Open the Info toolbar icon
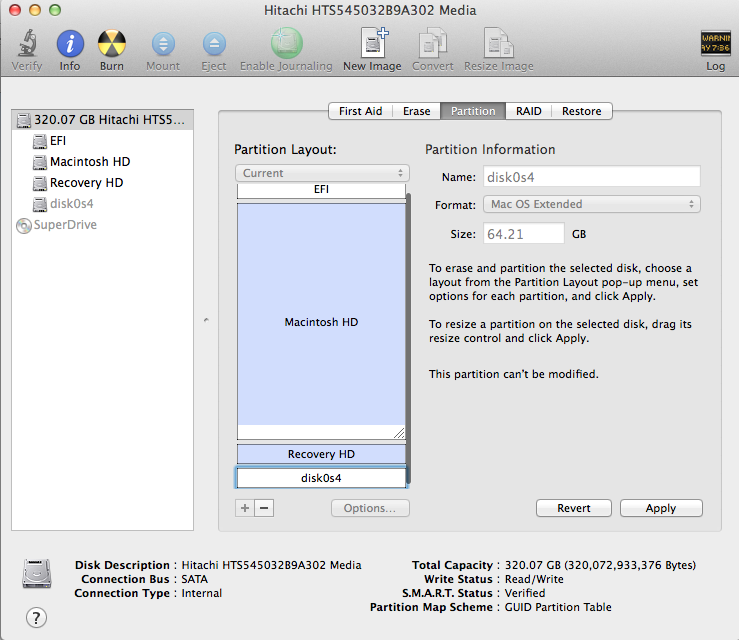The image size is (739, 640). coord(70,43)
